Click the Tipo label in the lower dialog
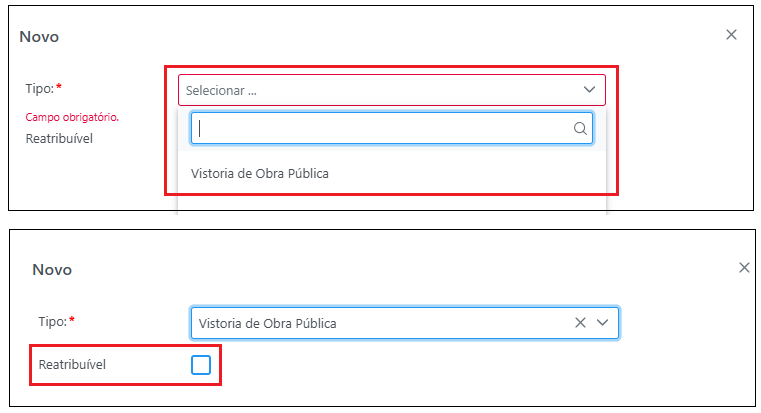This screenshot has height=413, width=761. pos(51,322)
